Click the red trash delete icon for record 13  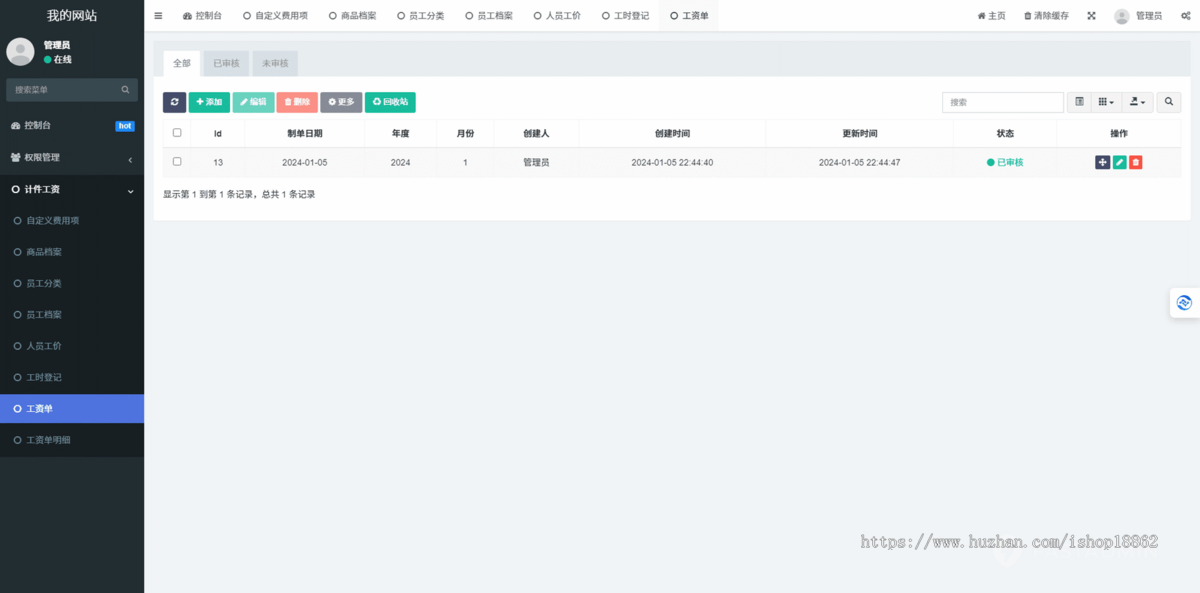click(1137, 161)
